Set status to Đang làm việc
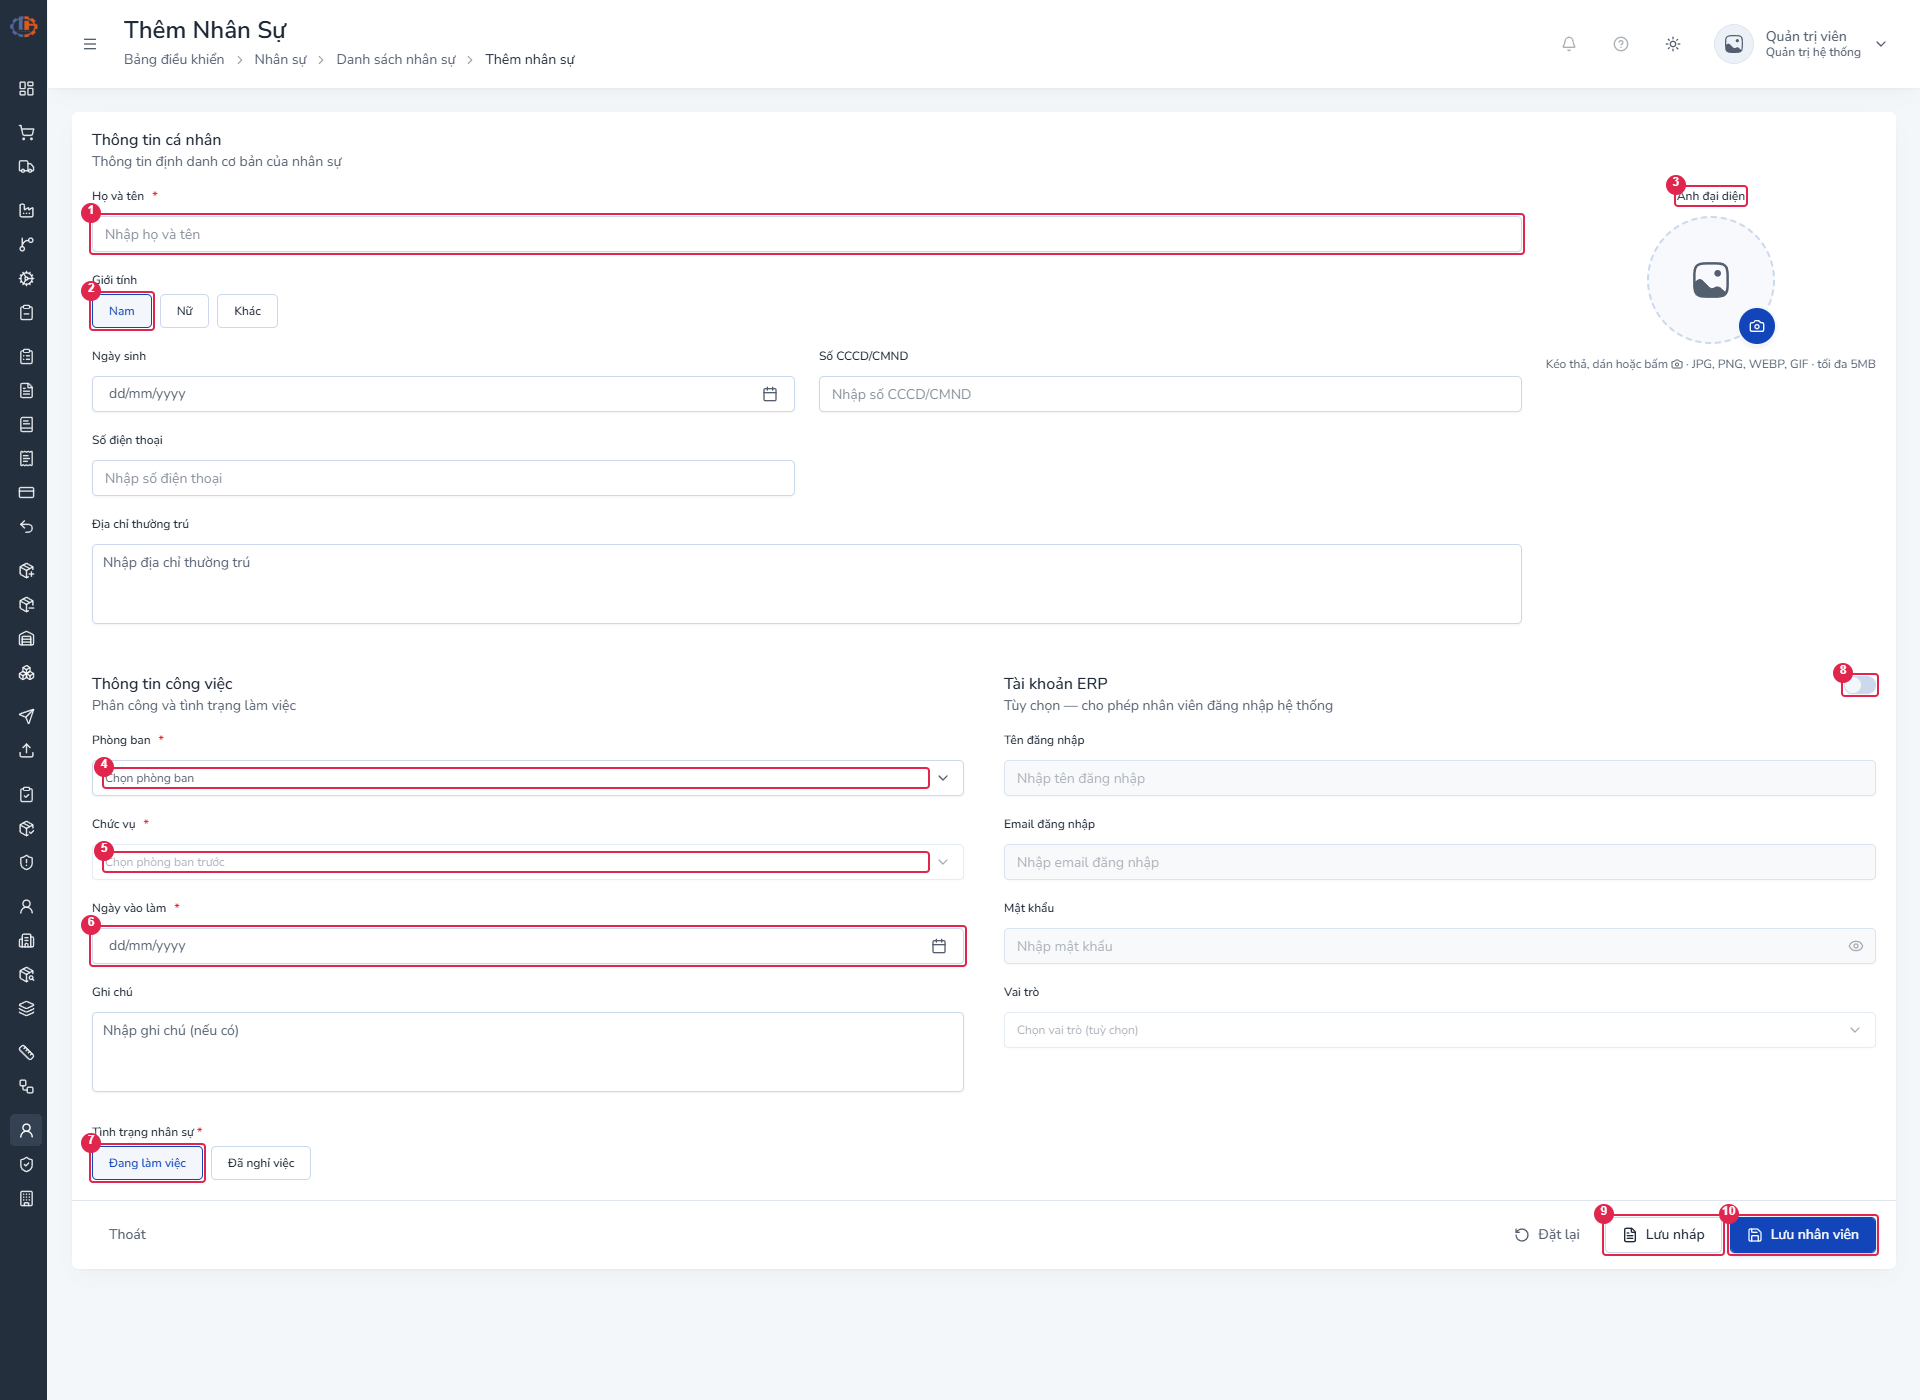The width and height of the screenshot is (1920, 1400). click(x=148, y=1163)
